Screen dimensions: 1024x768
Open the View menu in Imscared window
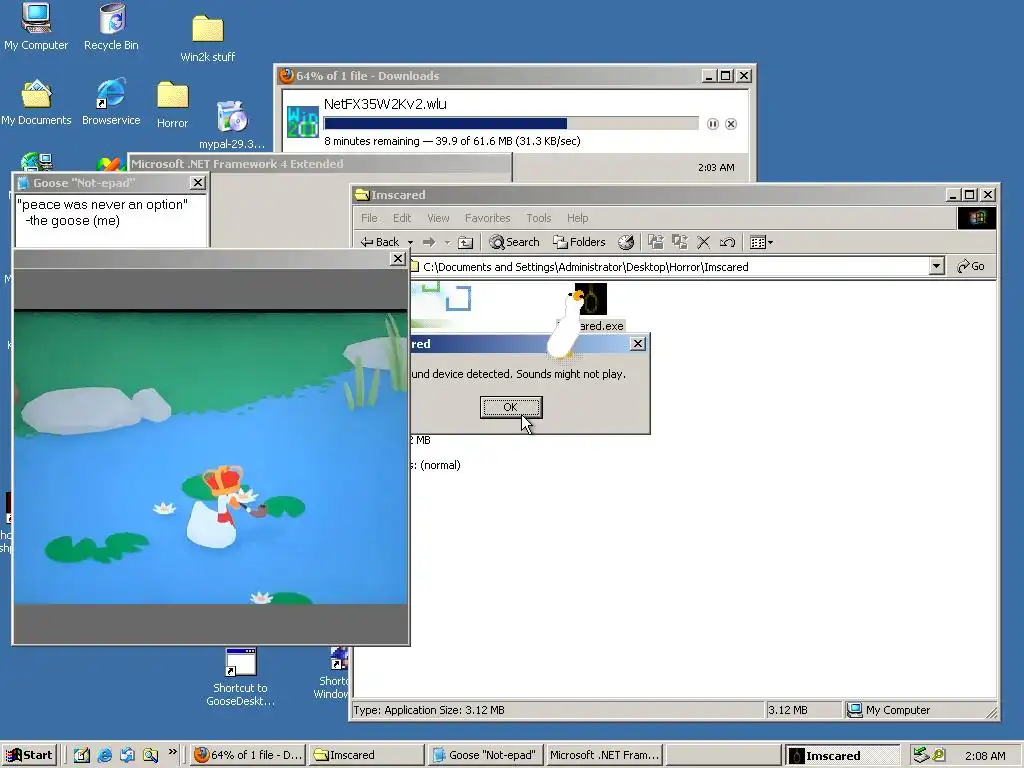click(438, 218)
